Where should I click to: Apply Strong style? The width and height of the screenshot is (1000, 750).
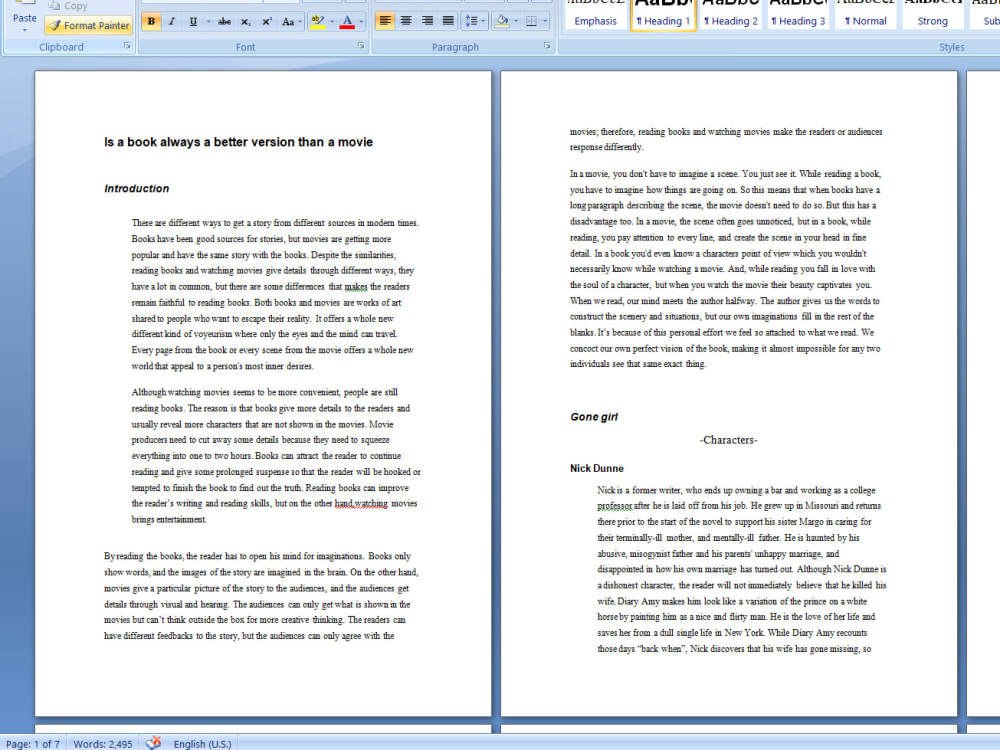(932, 15)
